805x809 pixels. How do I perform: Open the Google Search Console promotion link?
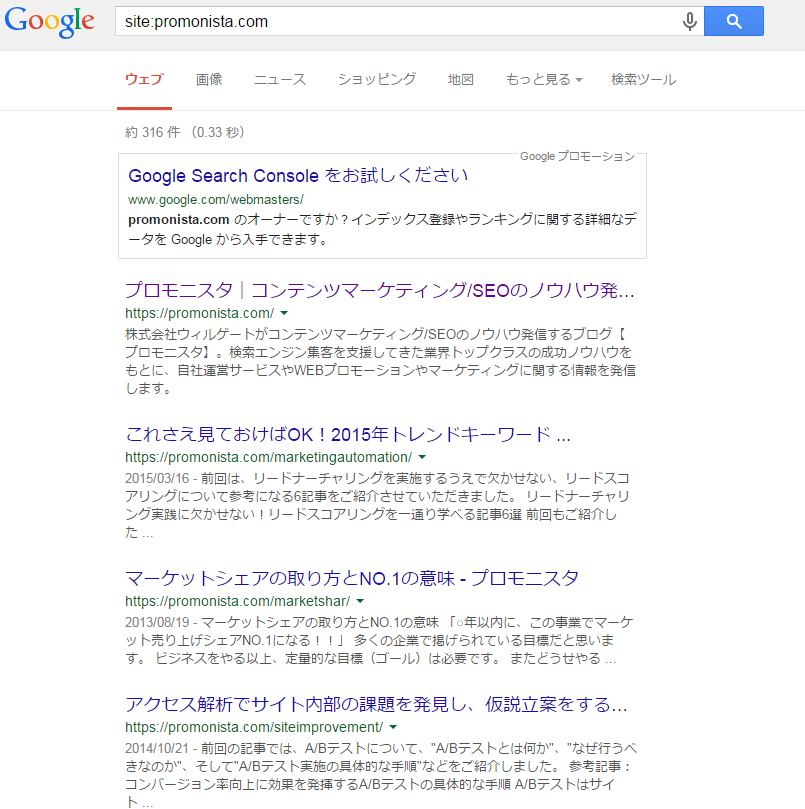point(298,176)
